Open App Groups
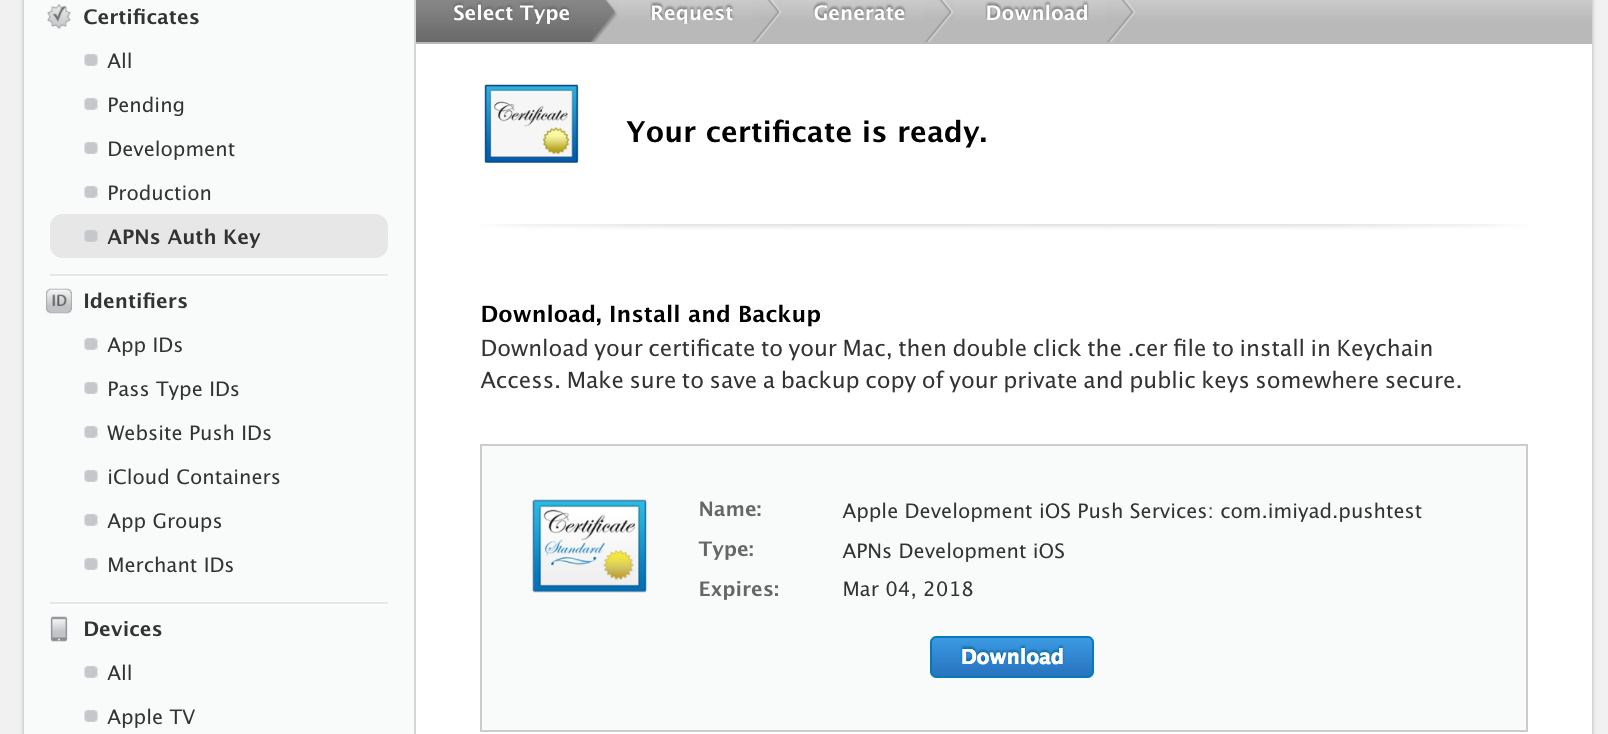This screenshot has width=1608, height=734. point(164,521)
